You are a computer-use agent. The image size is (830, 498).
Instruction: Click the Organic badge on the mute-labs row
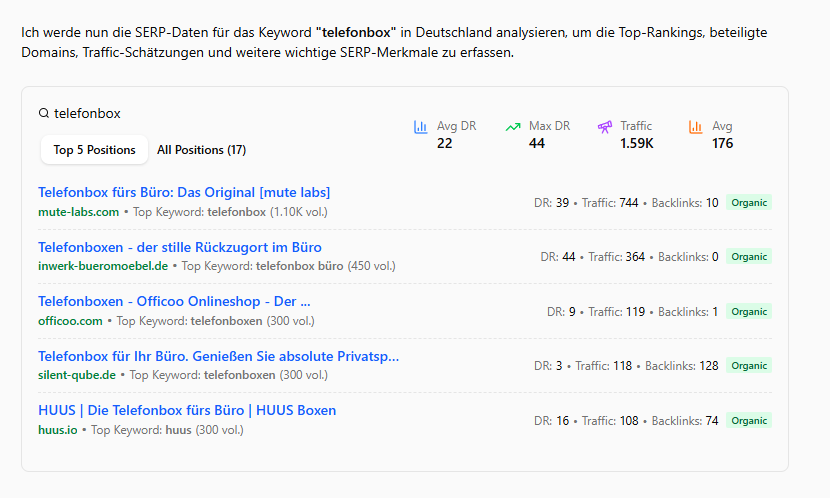[748, 203]
